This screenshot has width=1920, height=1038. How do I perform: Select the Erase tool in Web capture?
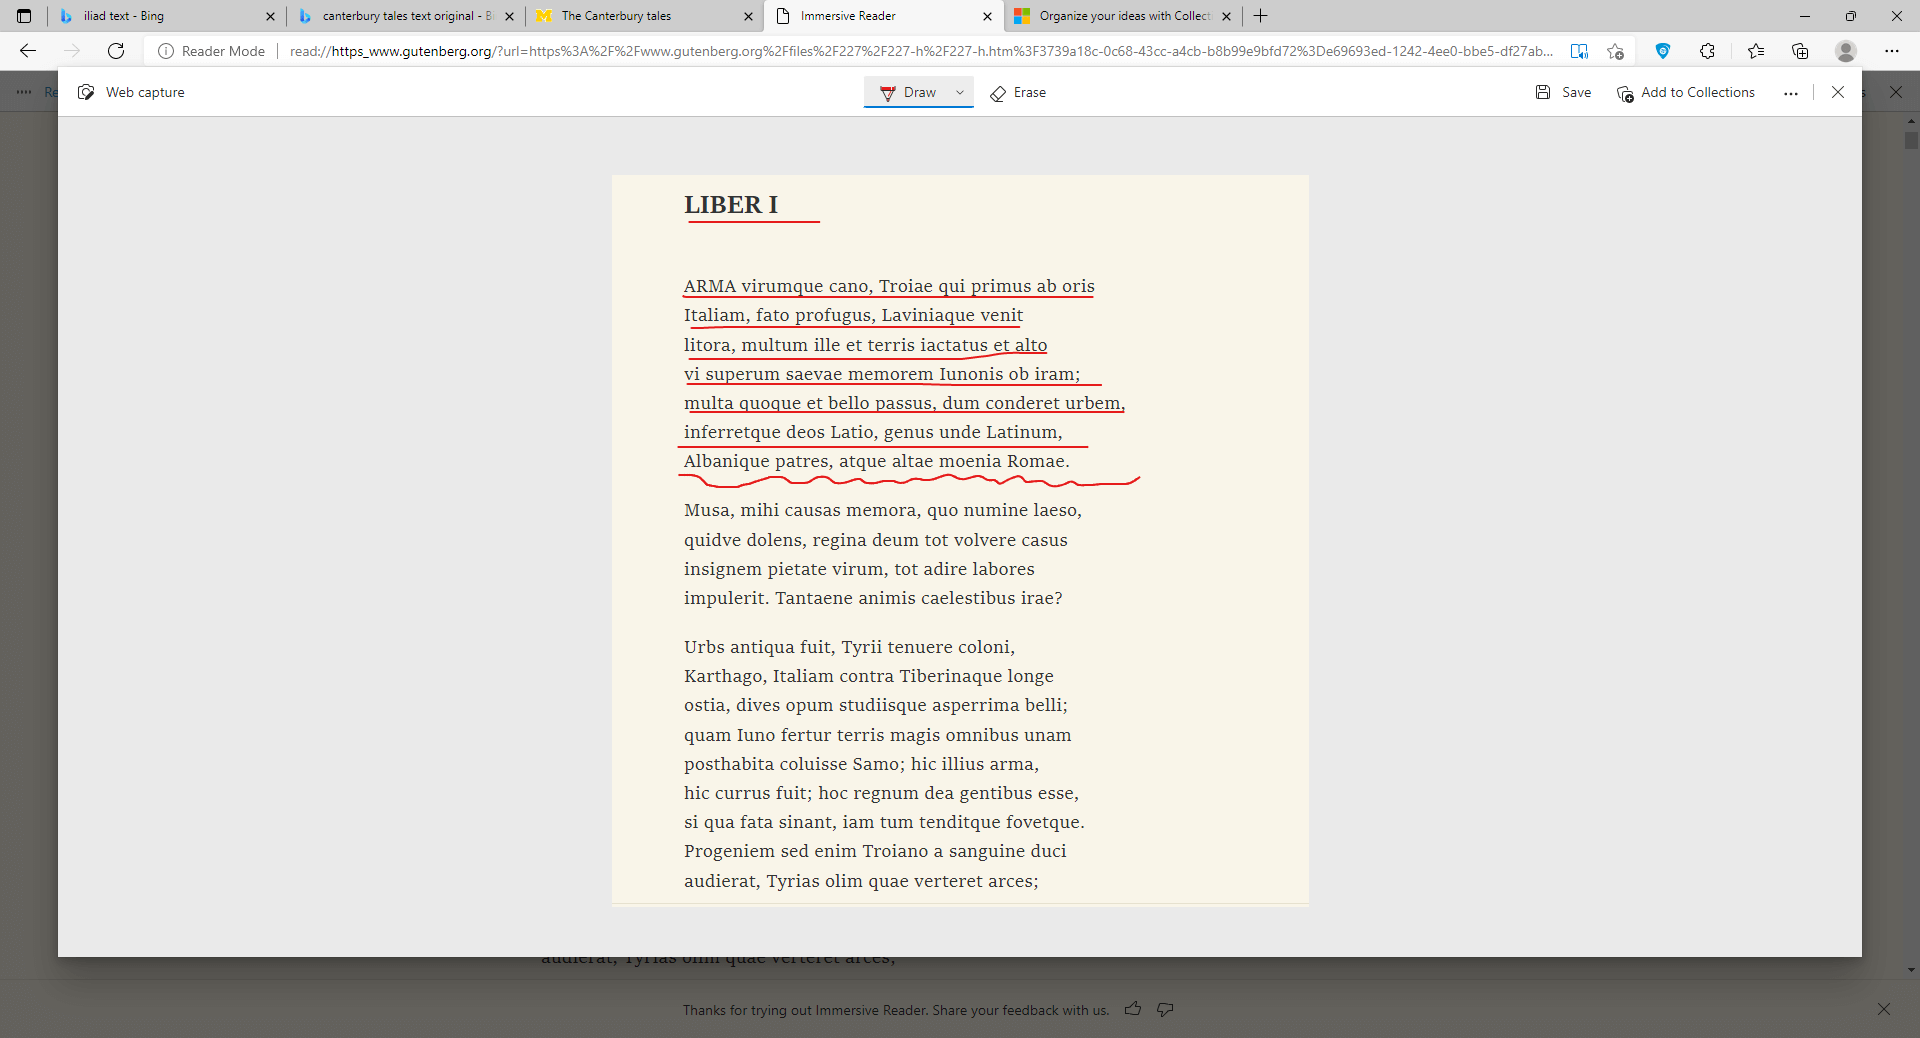pos(1018,93)
